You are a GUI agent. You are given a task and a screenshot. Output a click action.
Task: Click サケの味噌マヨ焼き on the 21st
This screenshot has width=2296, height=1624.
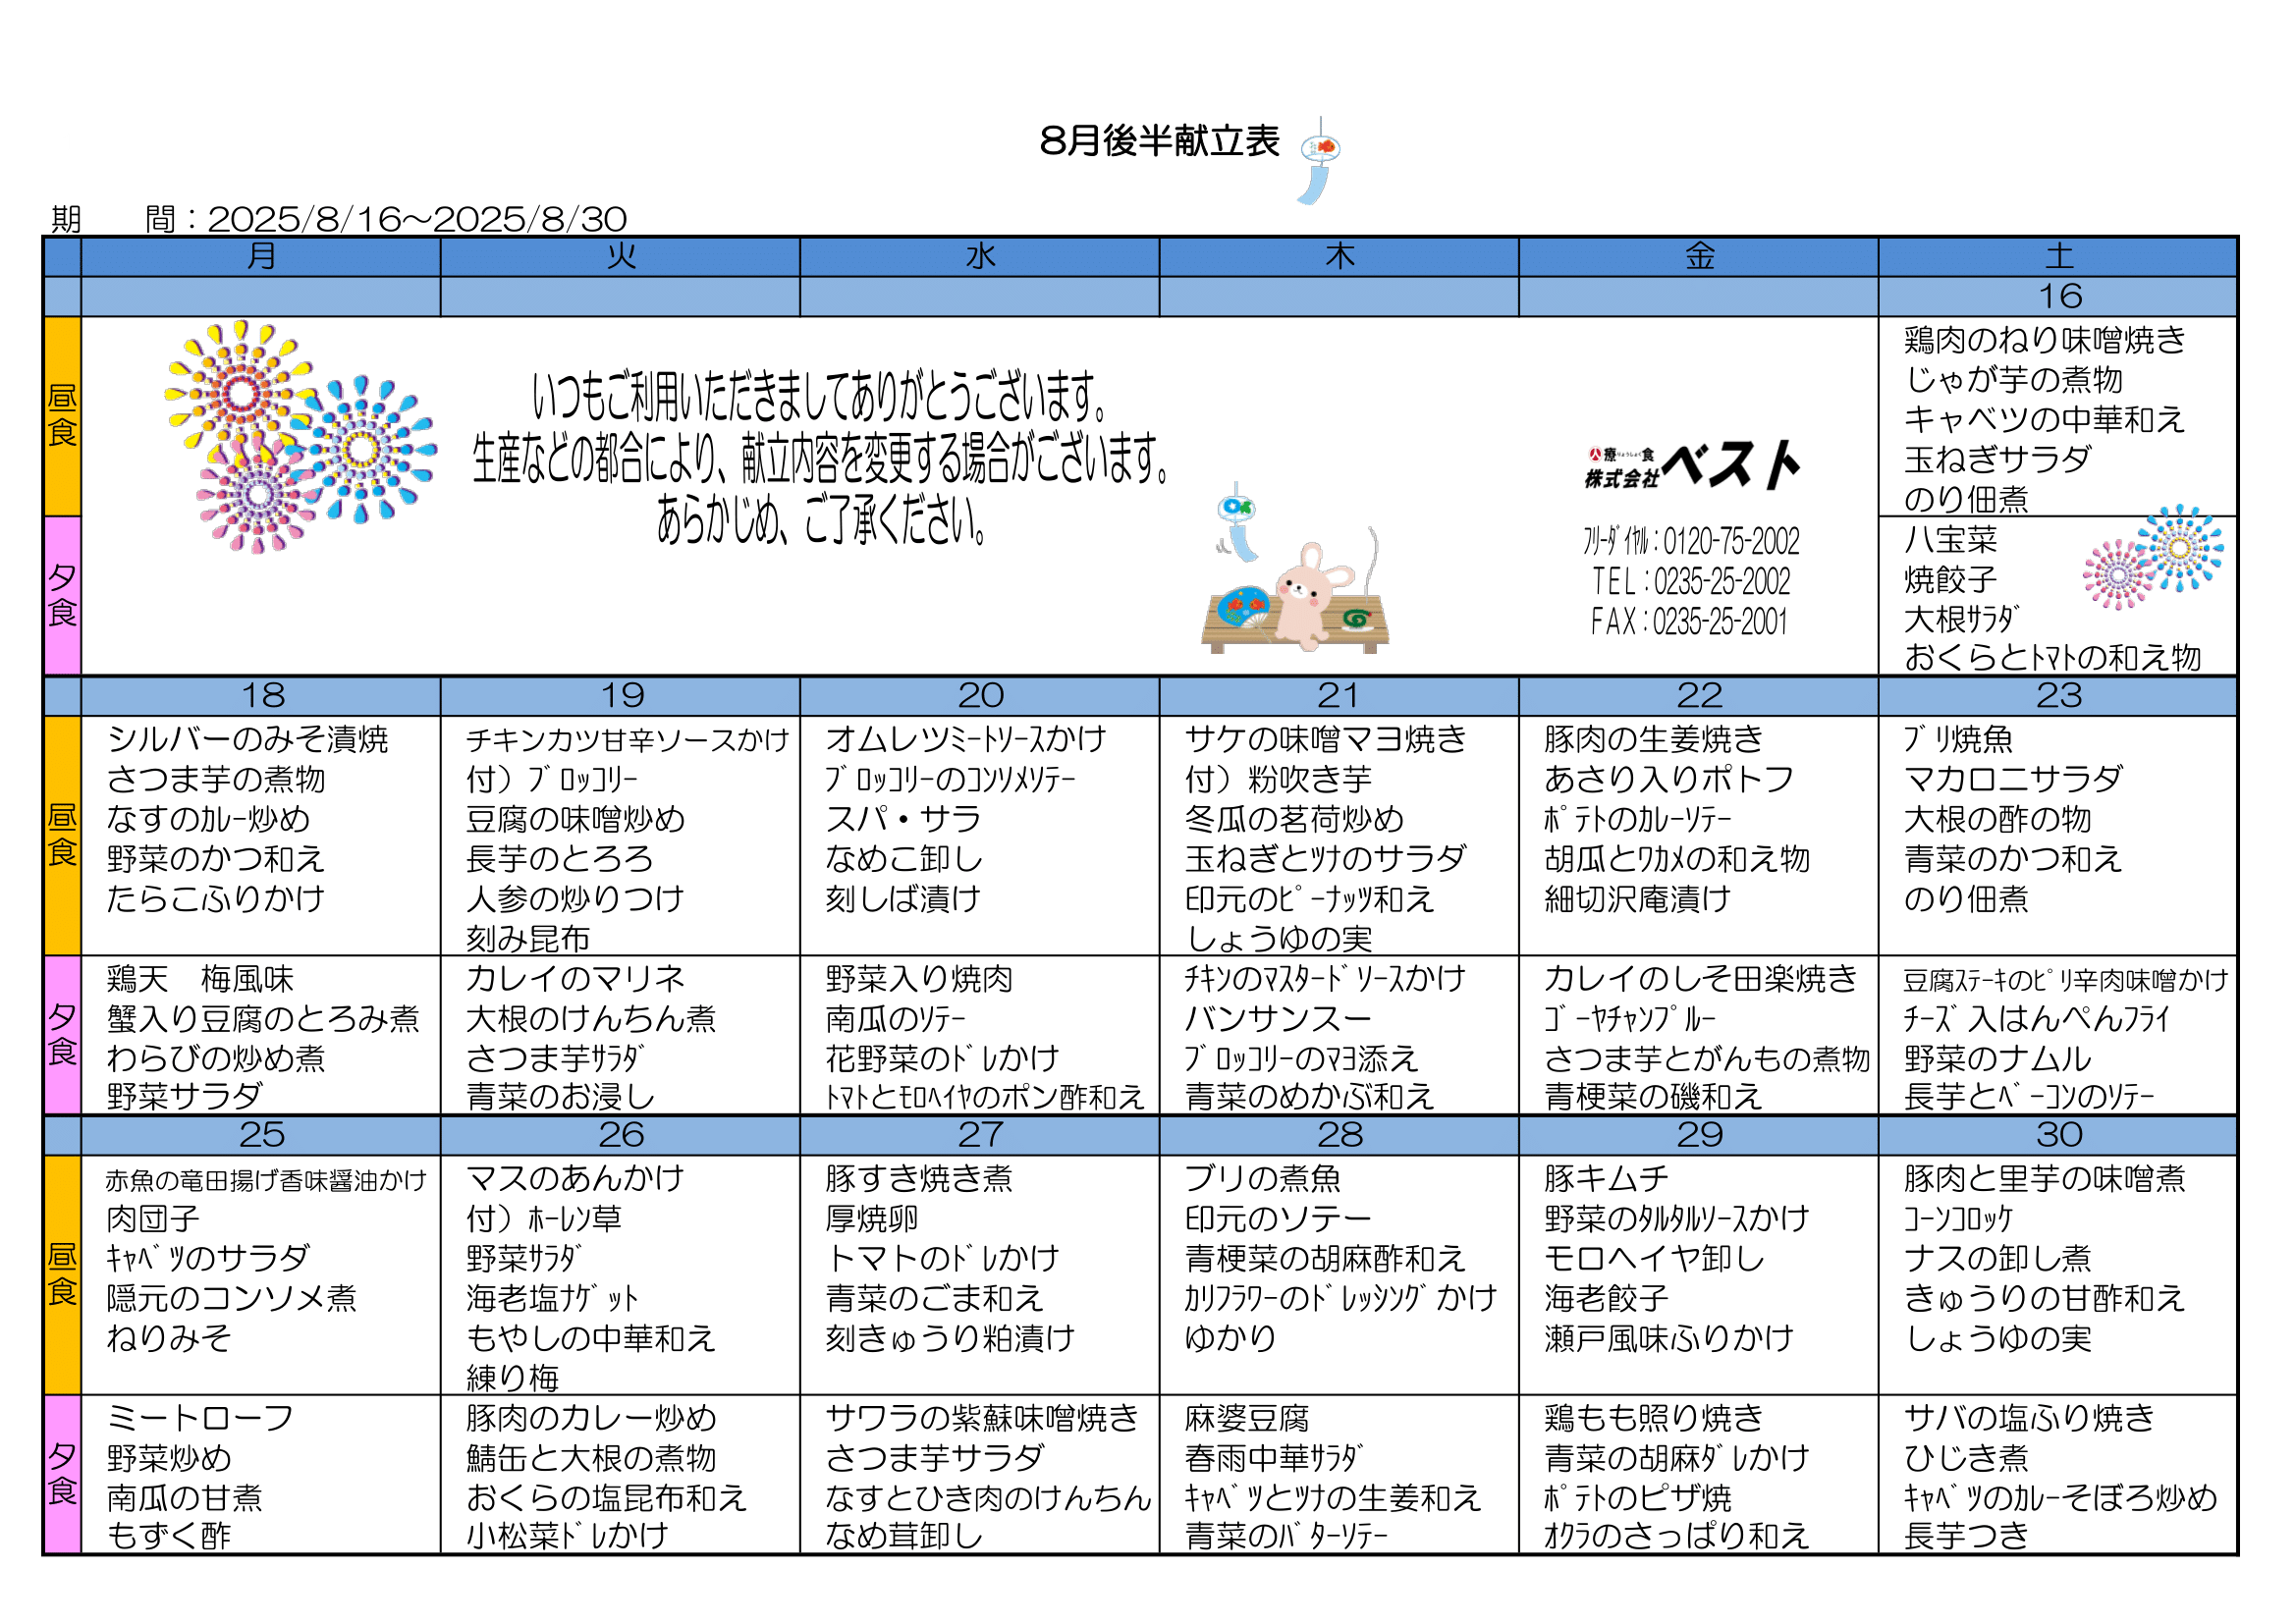1325,740
